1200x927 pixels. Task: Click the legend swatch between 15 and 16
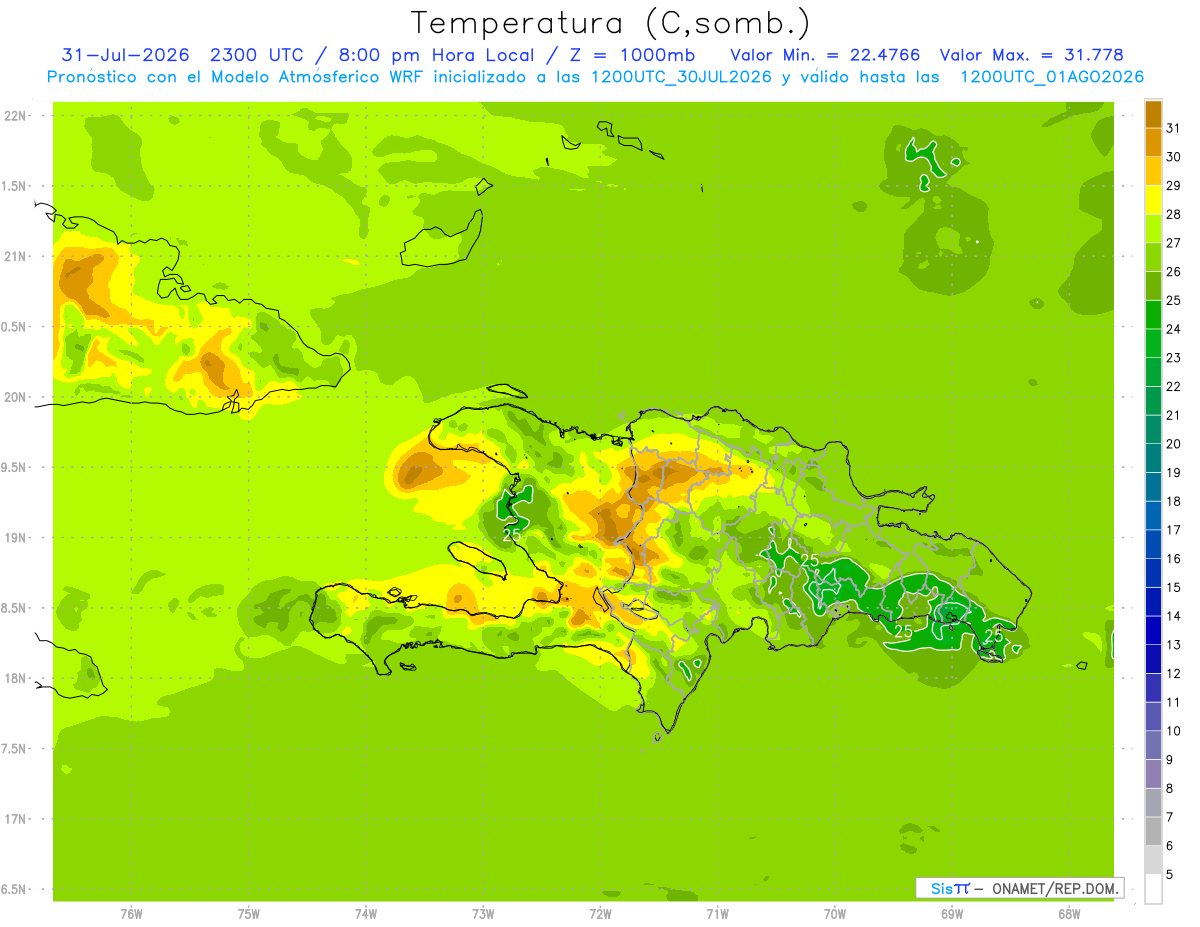(1153, 573)
